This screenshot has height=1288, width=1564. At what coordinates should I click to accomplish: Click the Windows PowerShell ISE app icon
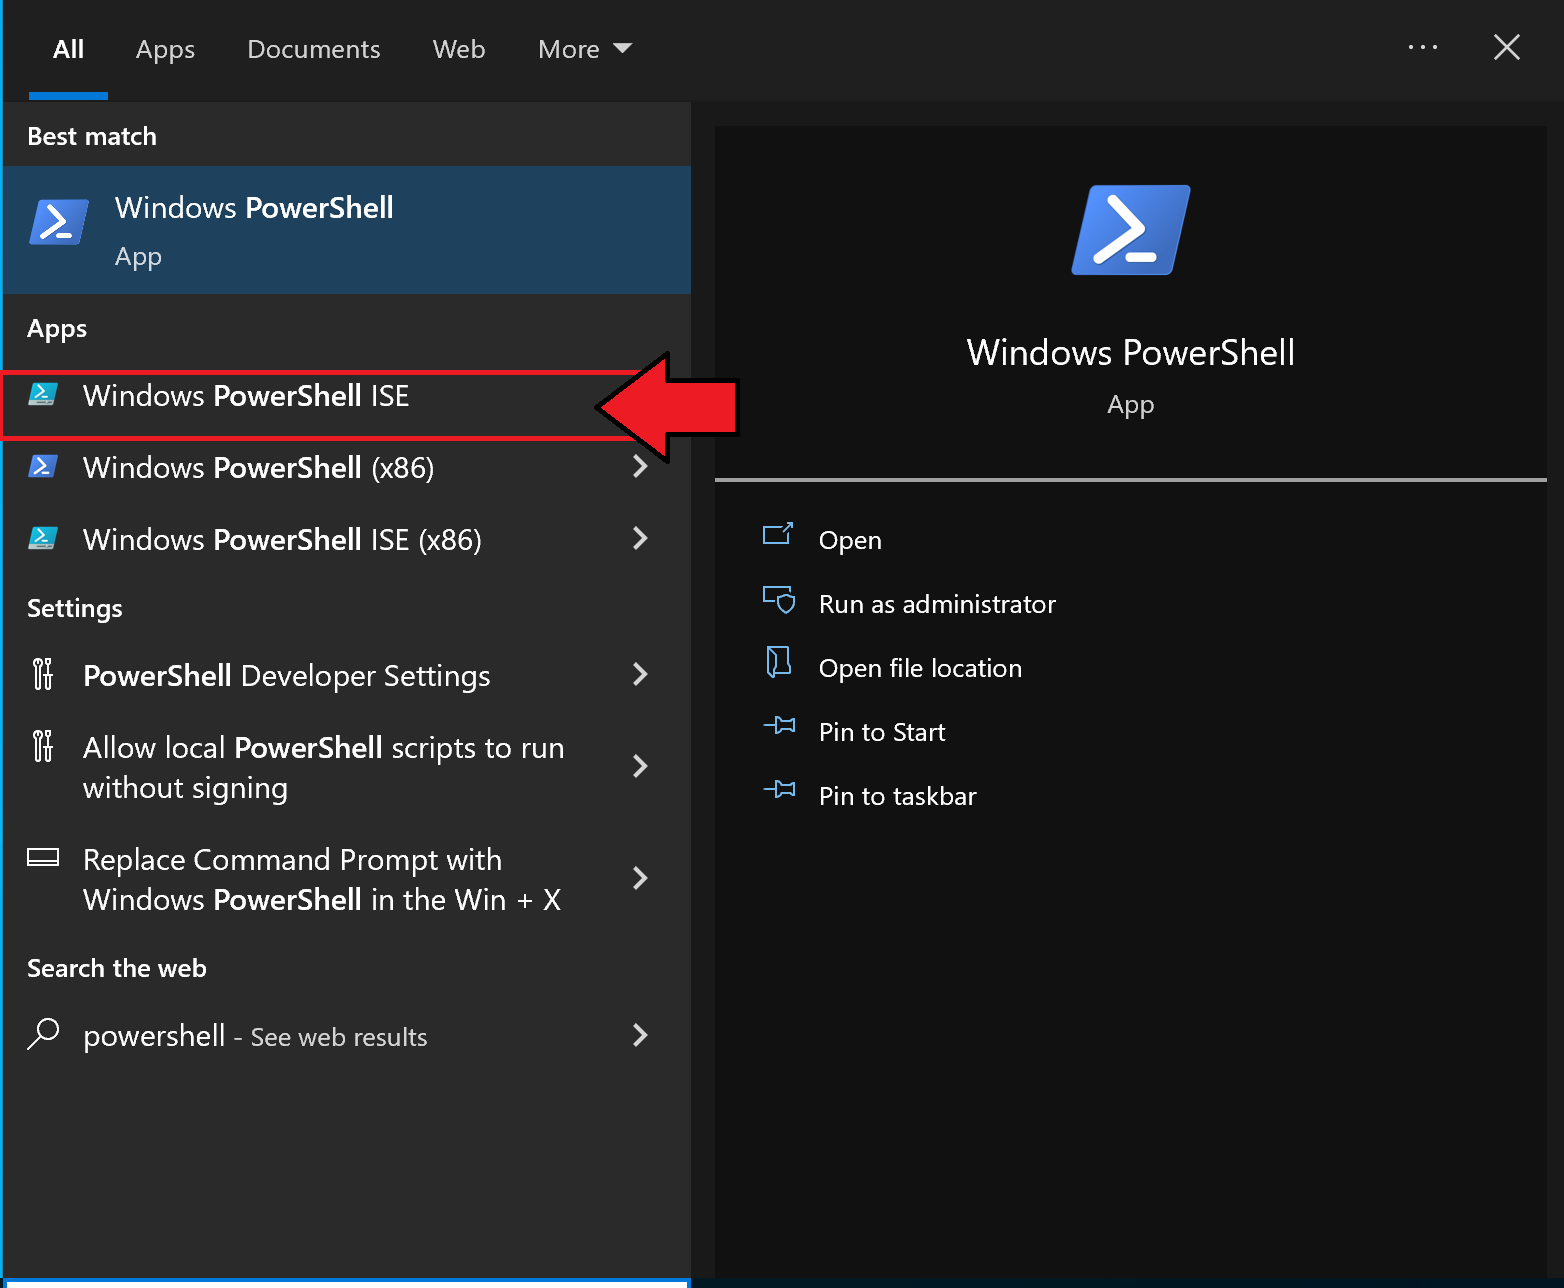click(x=42, y=395)
